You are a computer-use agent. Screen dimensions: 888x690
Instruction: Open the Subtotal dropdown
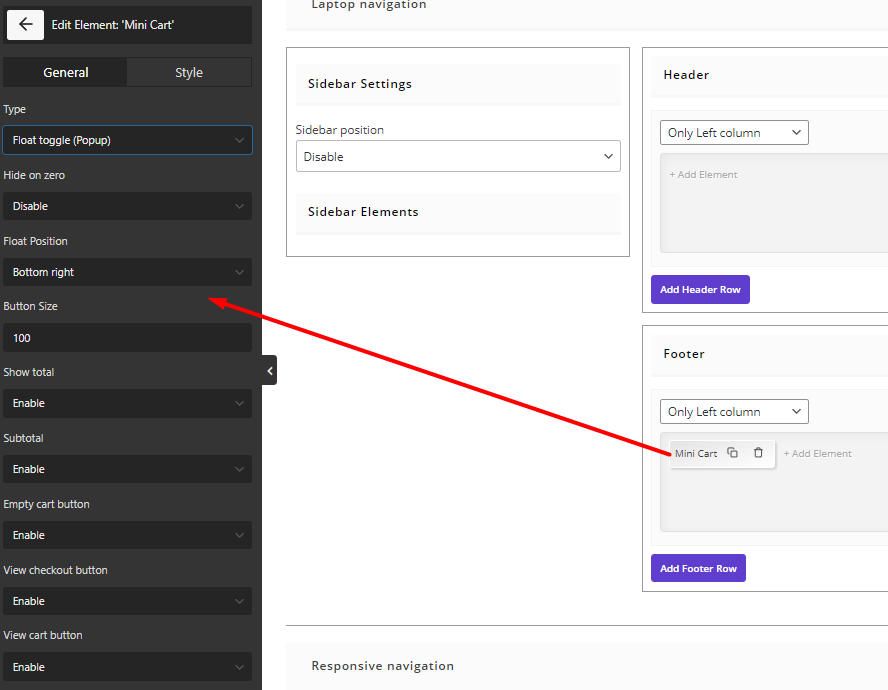127,469
